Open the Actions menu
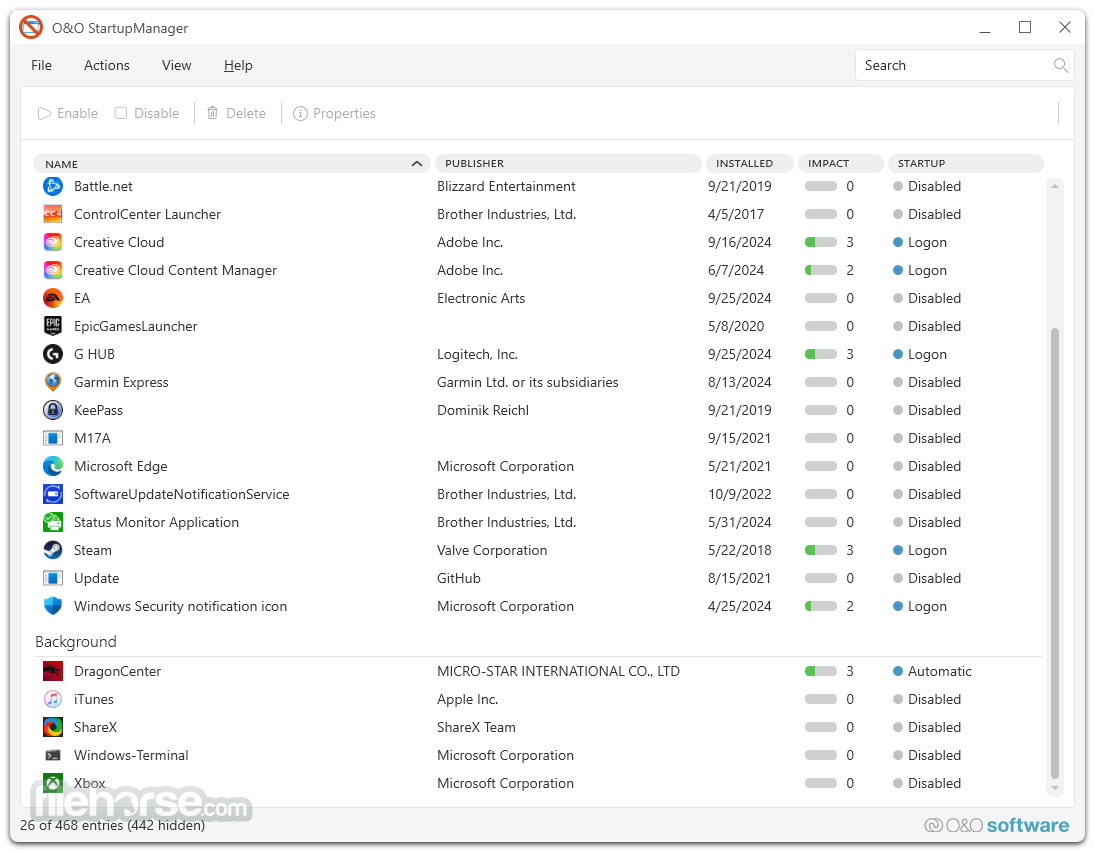This screenshot has width=1095, height=852. [x=107, y=66]
